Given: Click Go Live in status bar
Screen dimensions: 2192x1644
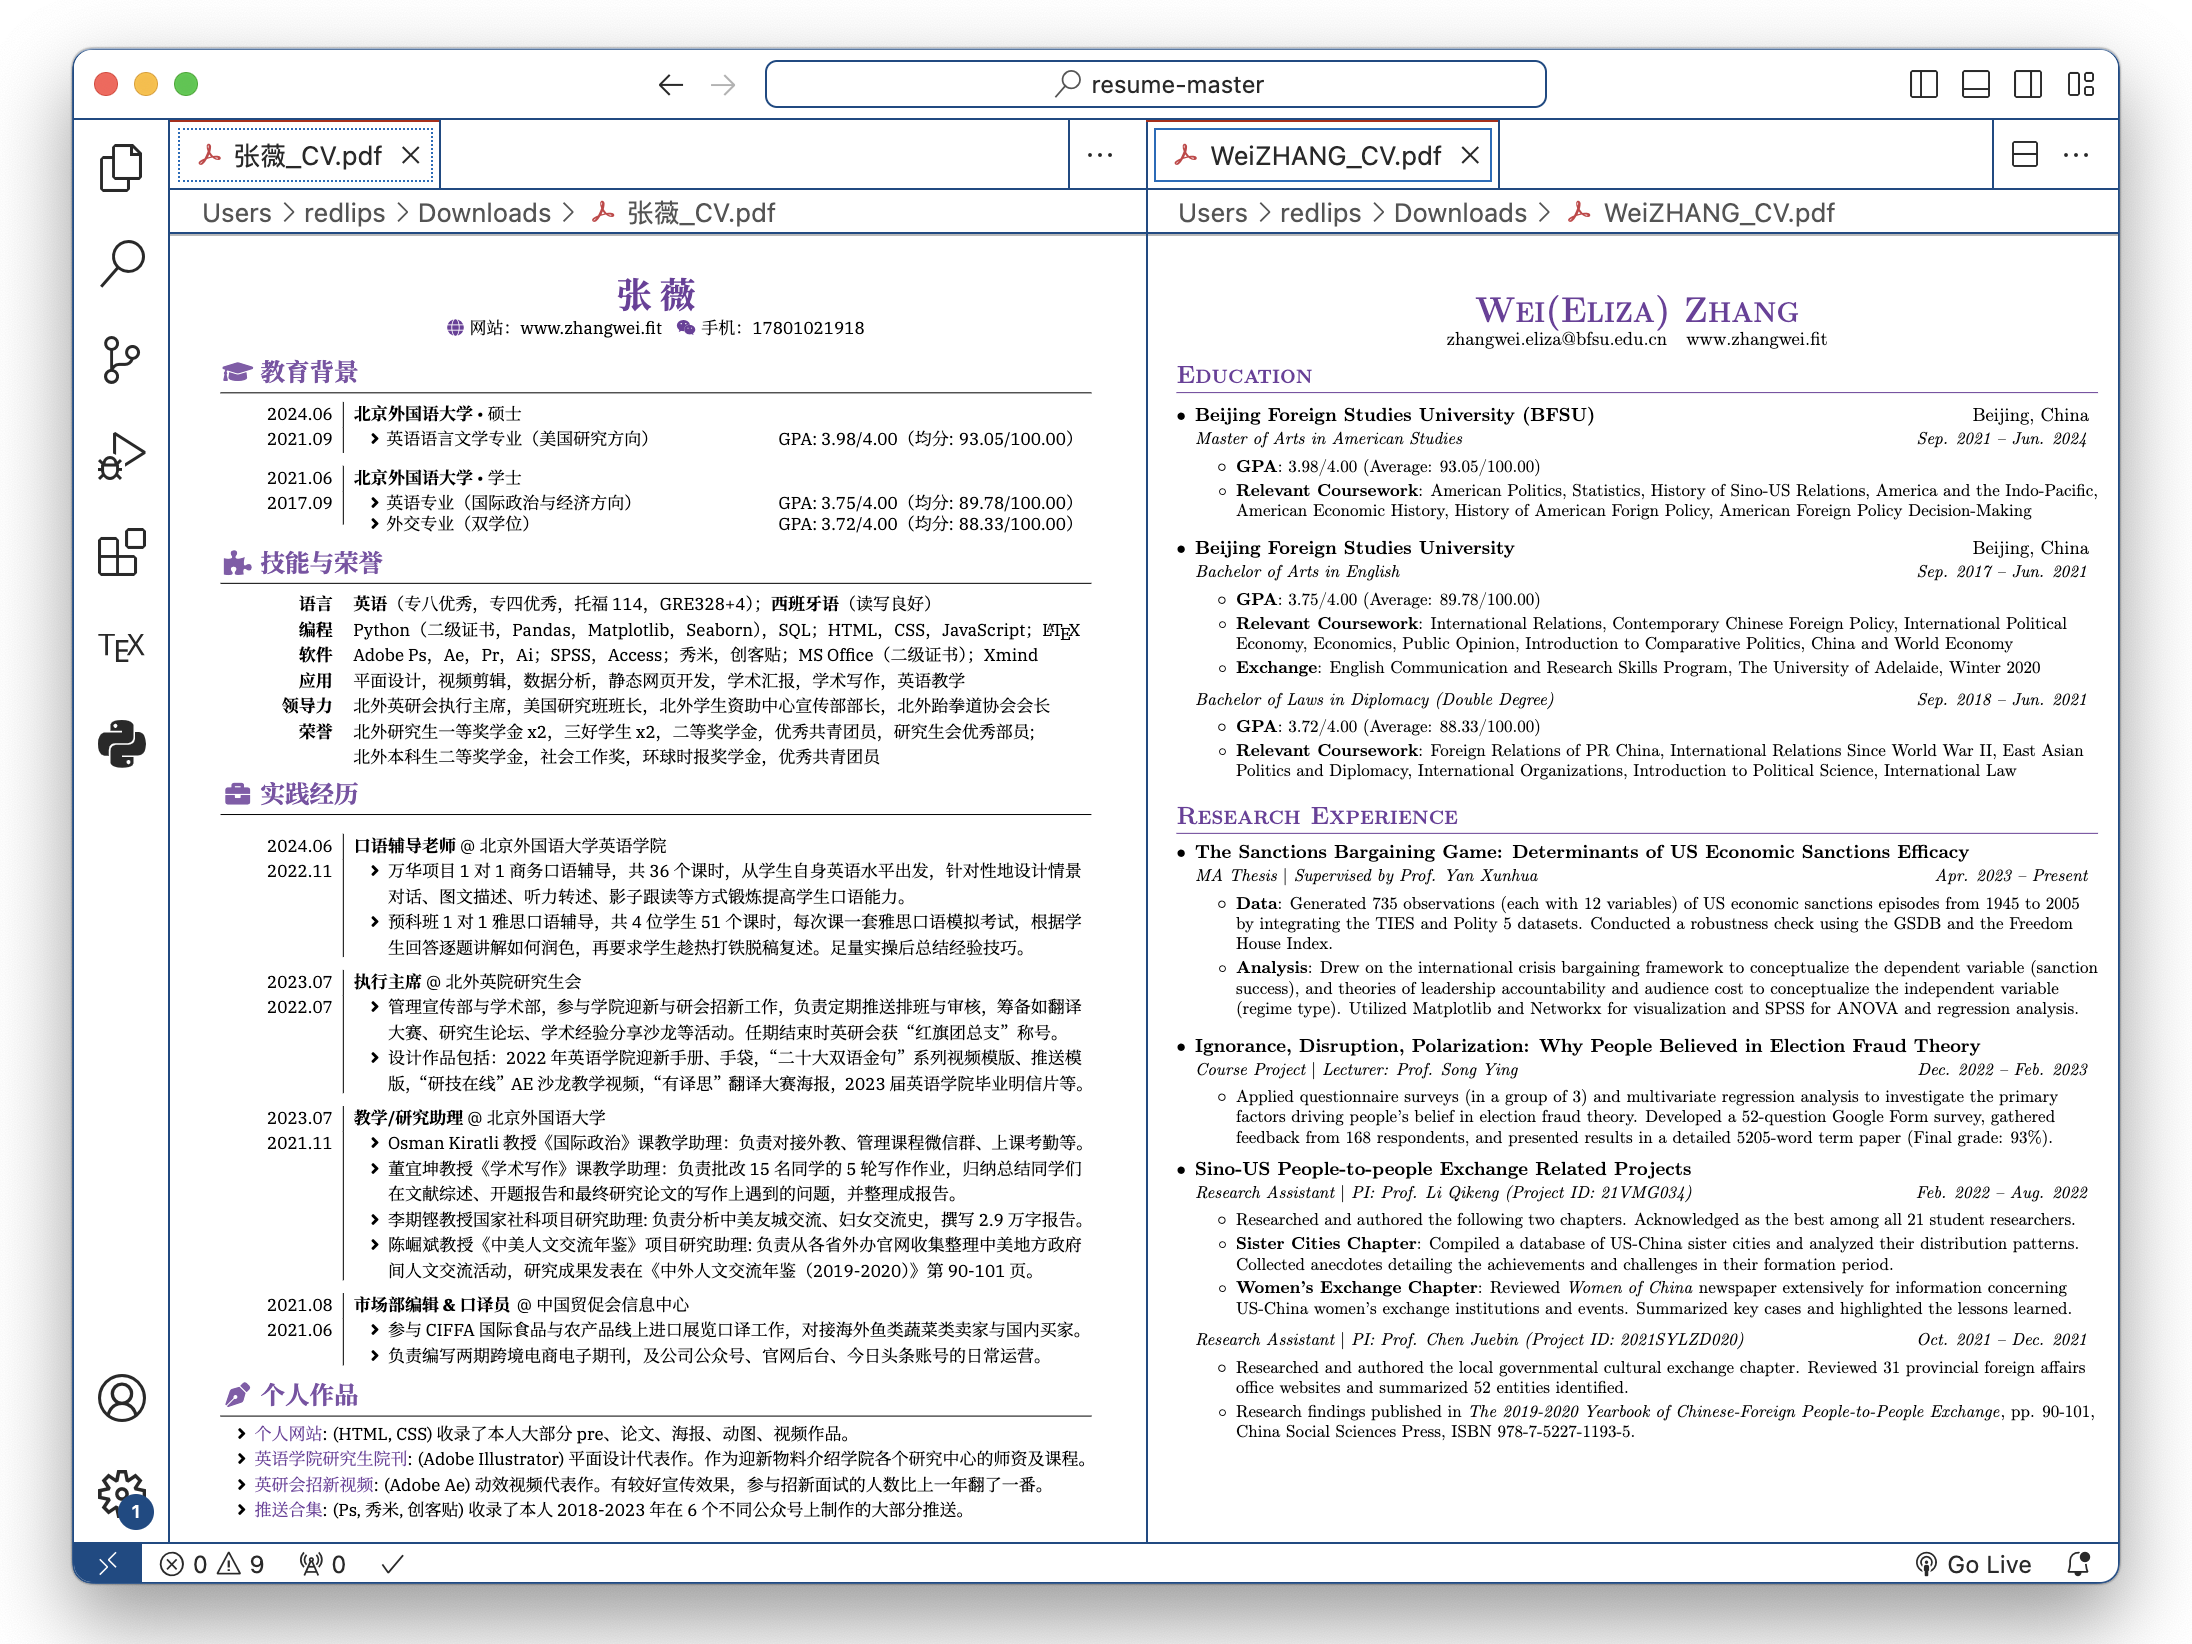Looking at the screenshot, I should point(1974,1564).
